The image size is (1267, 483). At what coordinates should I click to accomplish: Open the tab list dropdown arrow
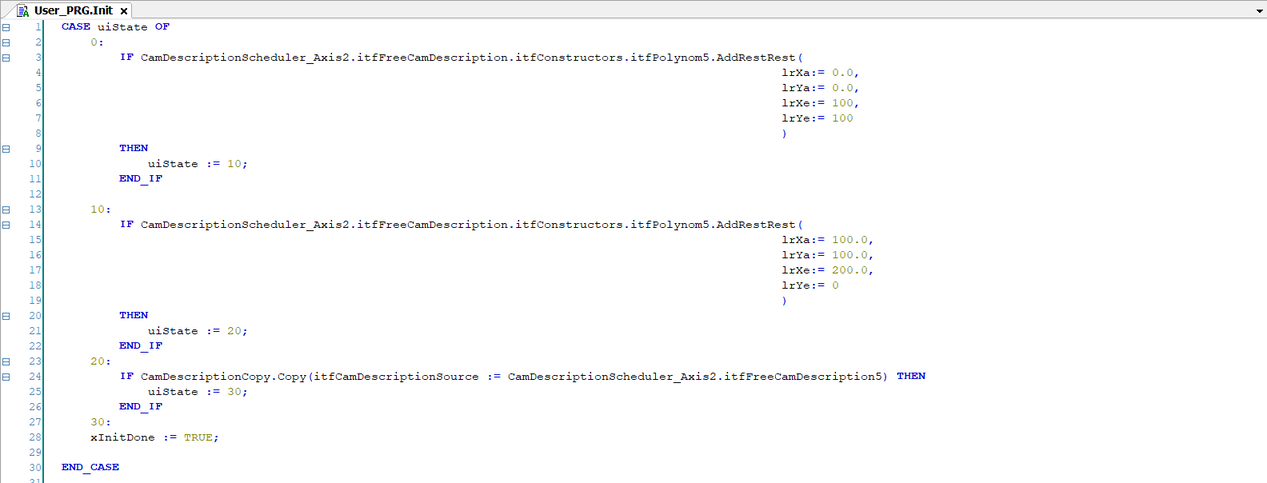click(1258, 10)
